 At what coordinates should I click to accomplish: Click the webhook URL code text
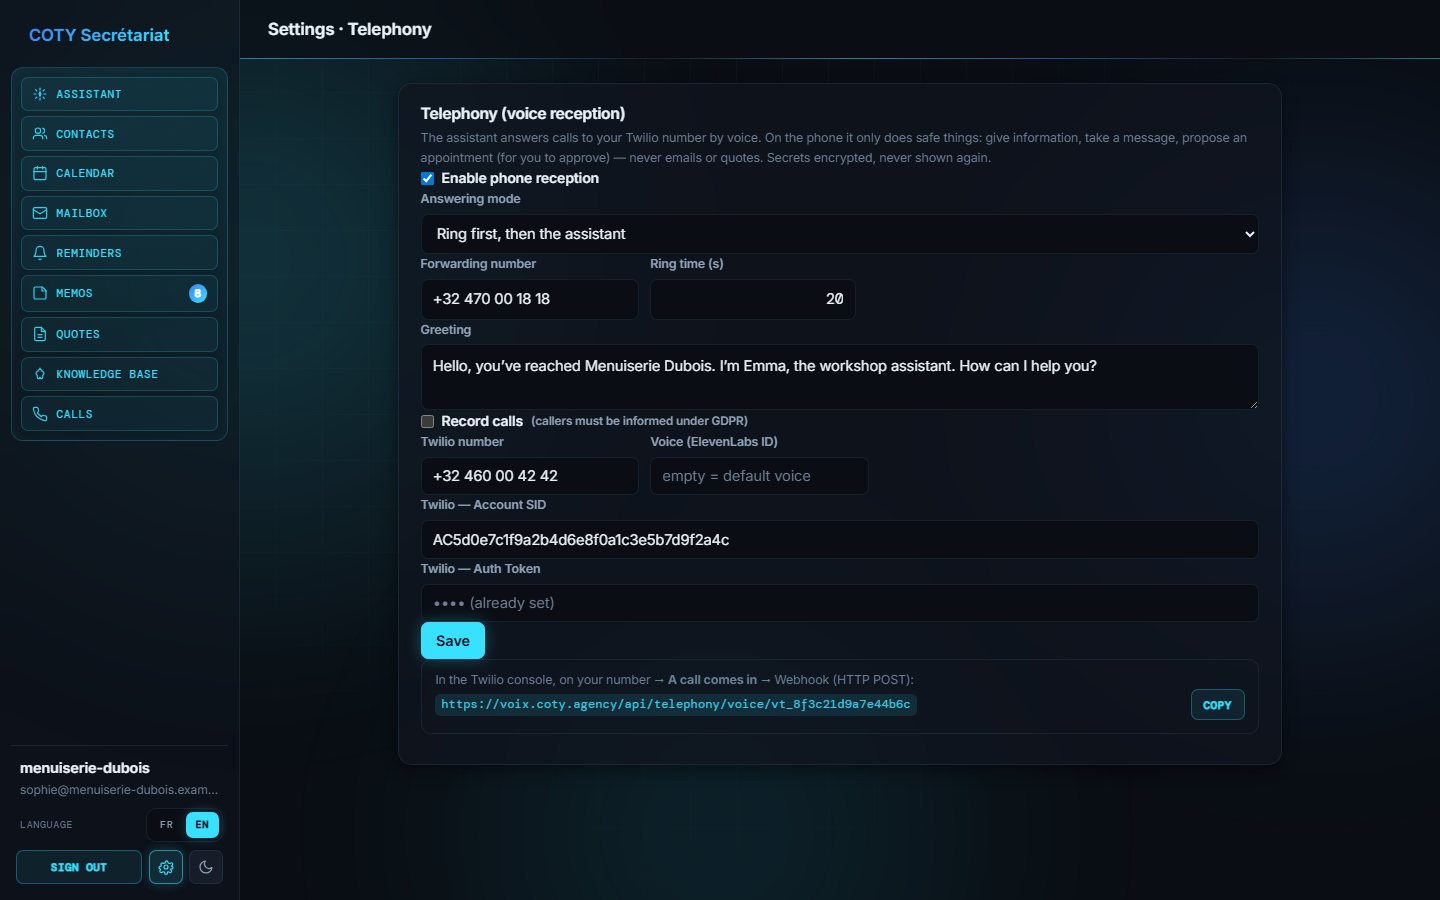(676, 704)
